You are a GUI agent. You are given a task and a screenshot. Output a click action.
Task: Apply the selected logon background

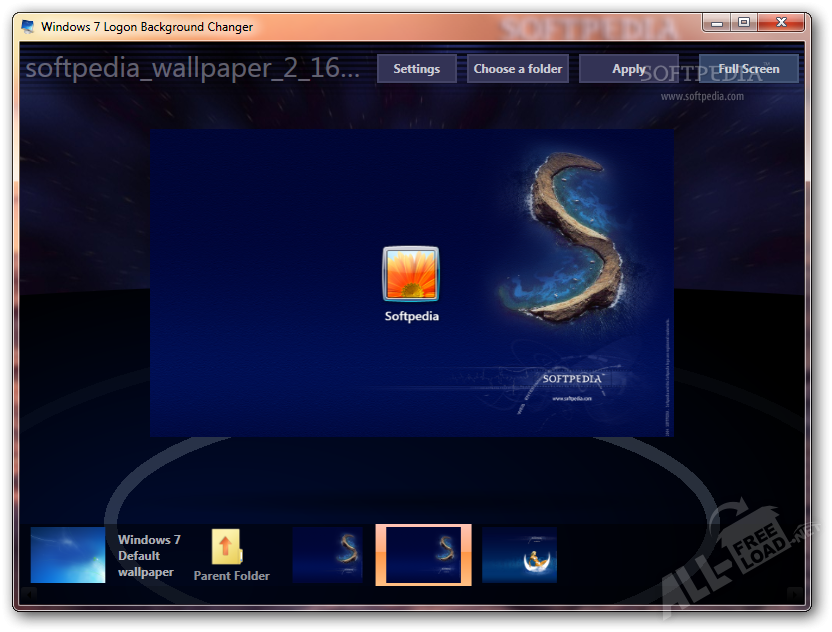[628, 69]
